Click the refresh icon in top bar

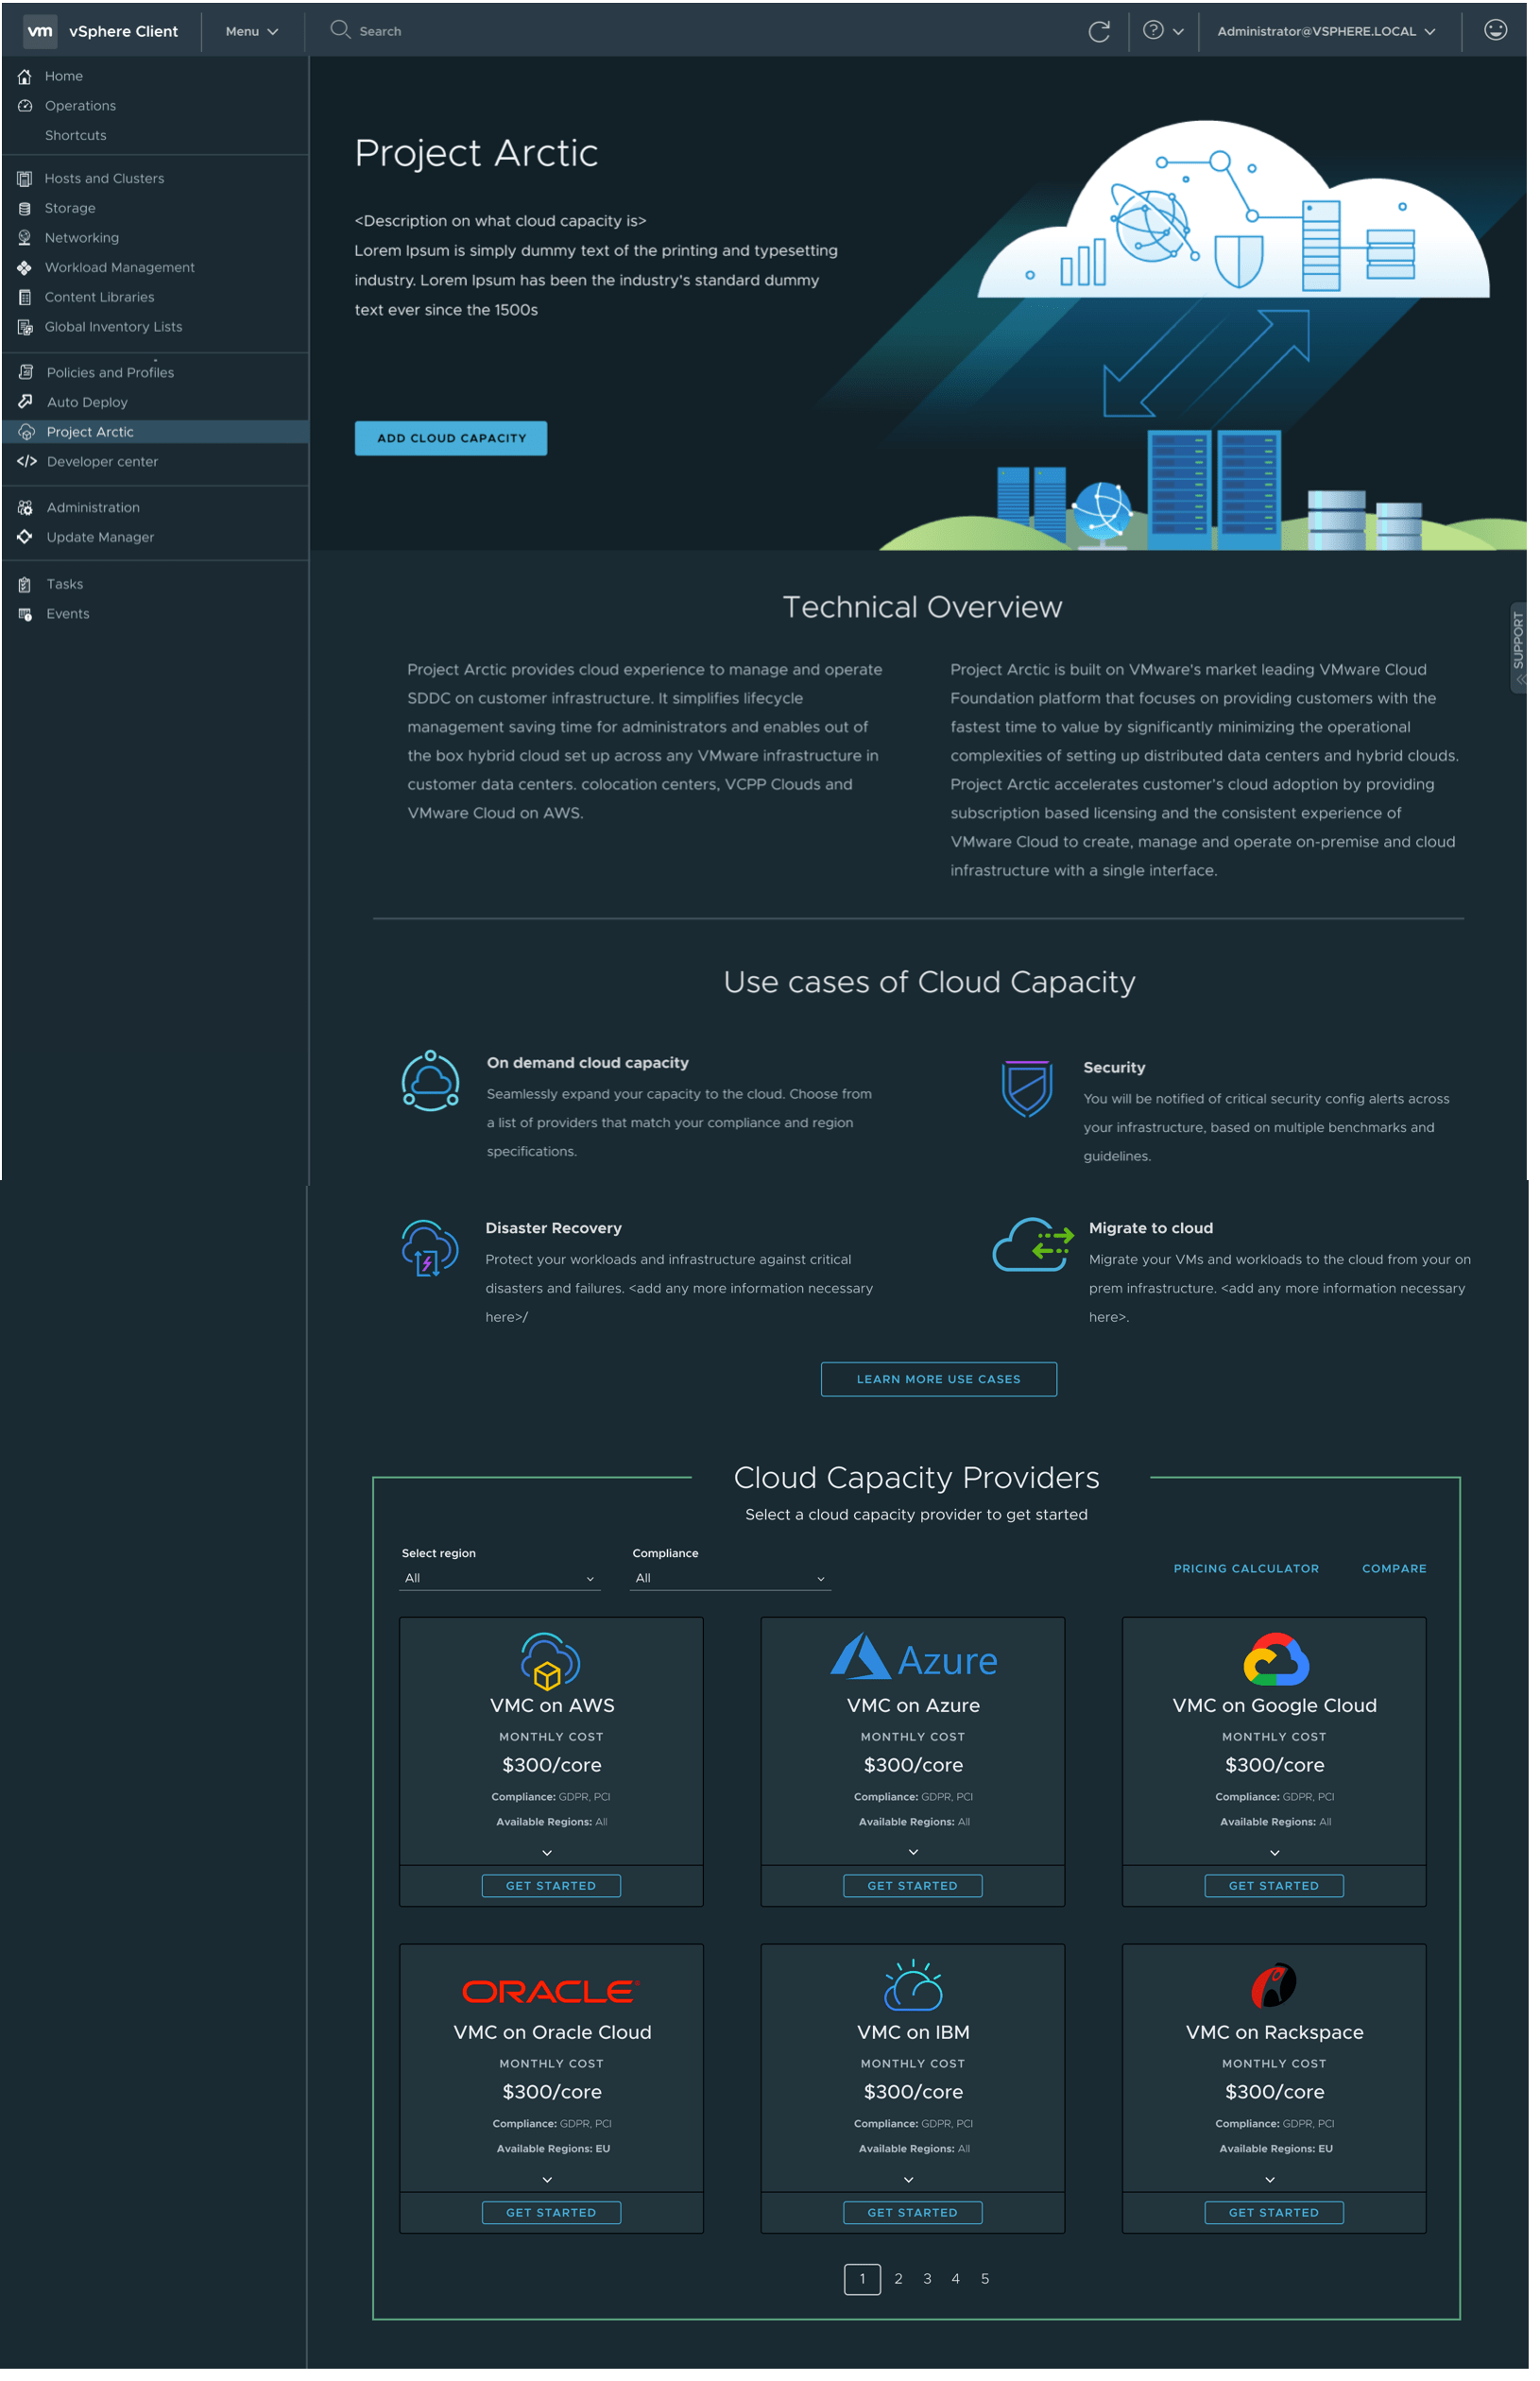tap(1106, 31)
